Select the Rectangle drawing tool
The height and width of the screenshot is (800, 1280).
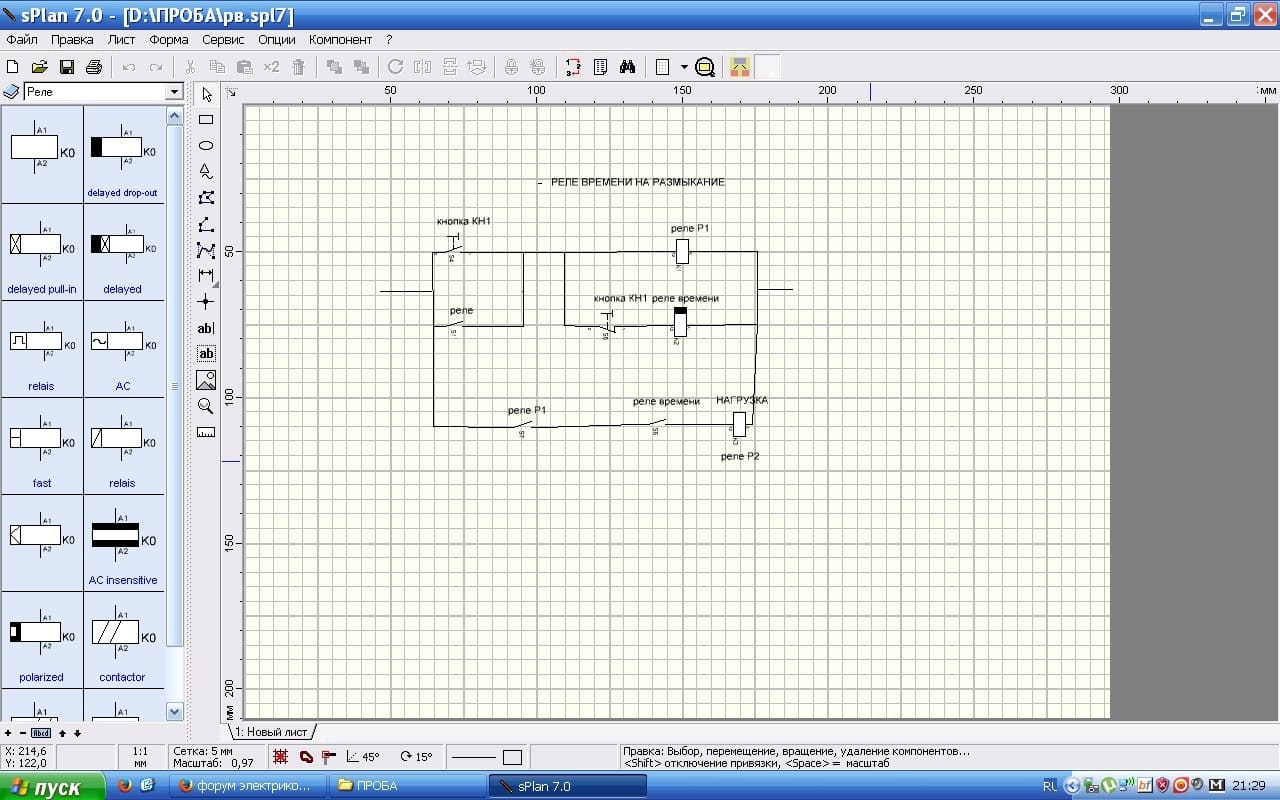206,120
